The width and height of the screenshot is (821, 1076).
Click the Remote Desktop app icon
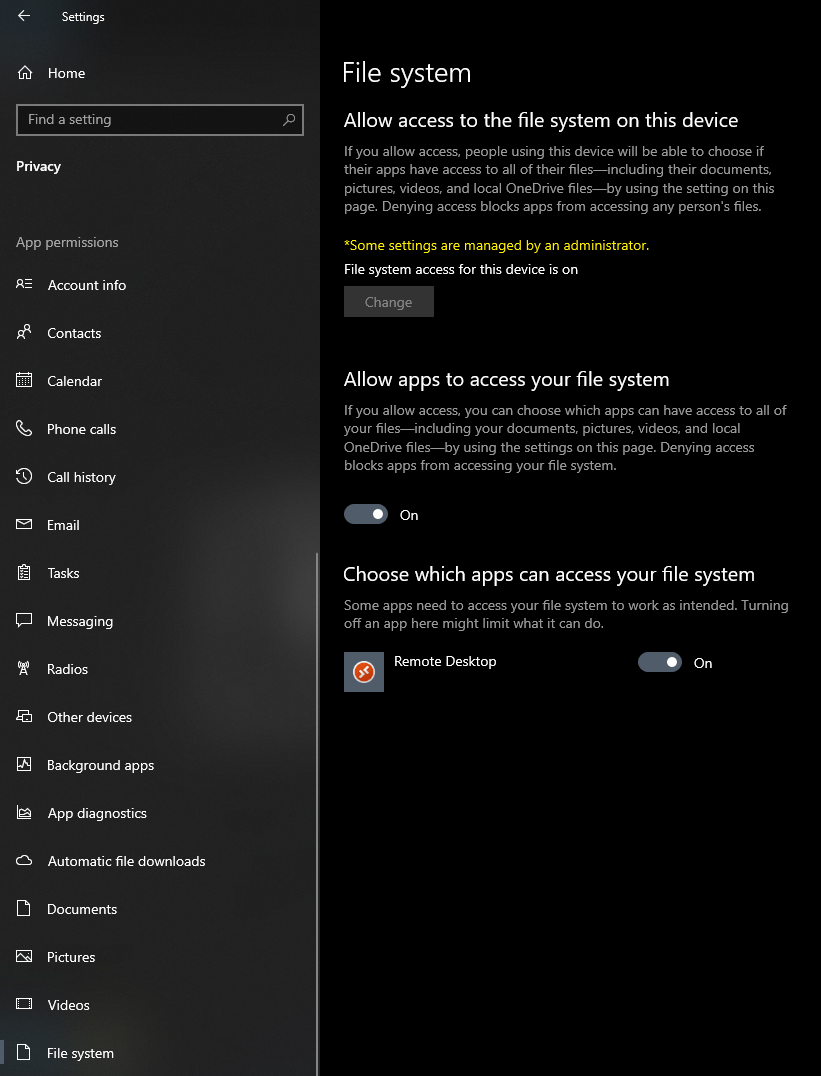364,672
